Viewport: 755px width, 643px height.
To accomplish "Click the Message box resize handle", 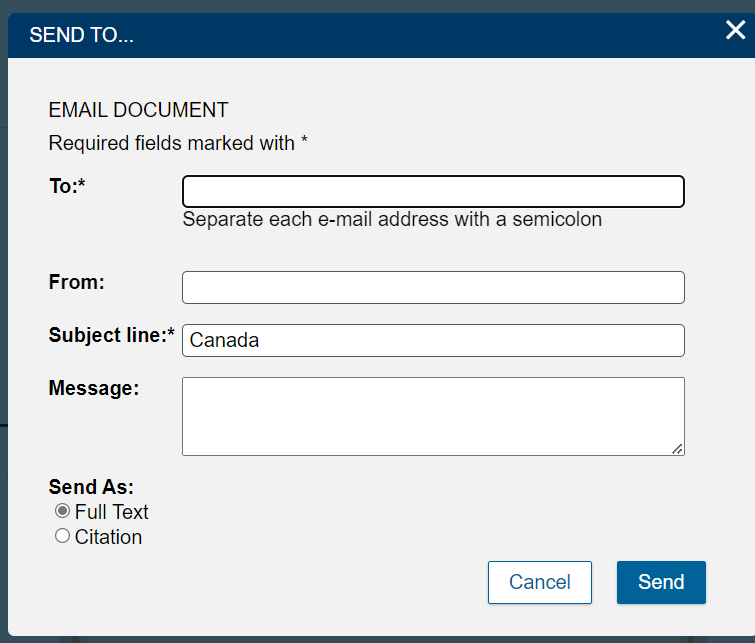I will click(x=677, y=449).
